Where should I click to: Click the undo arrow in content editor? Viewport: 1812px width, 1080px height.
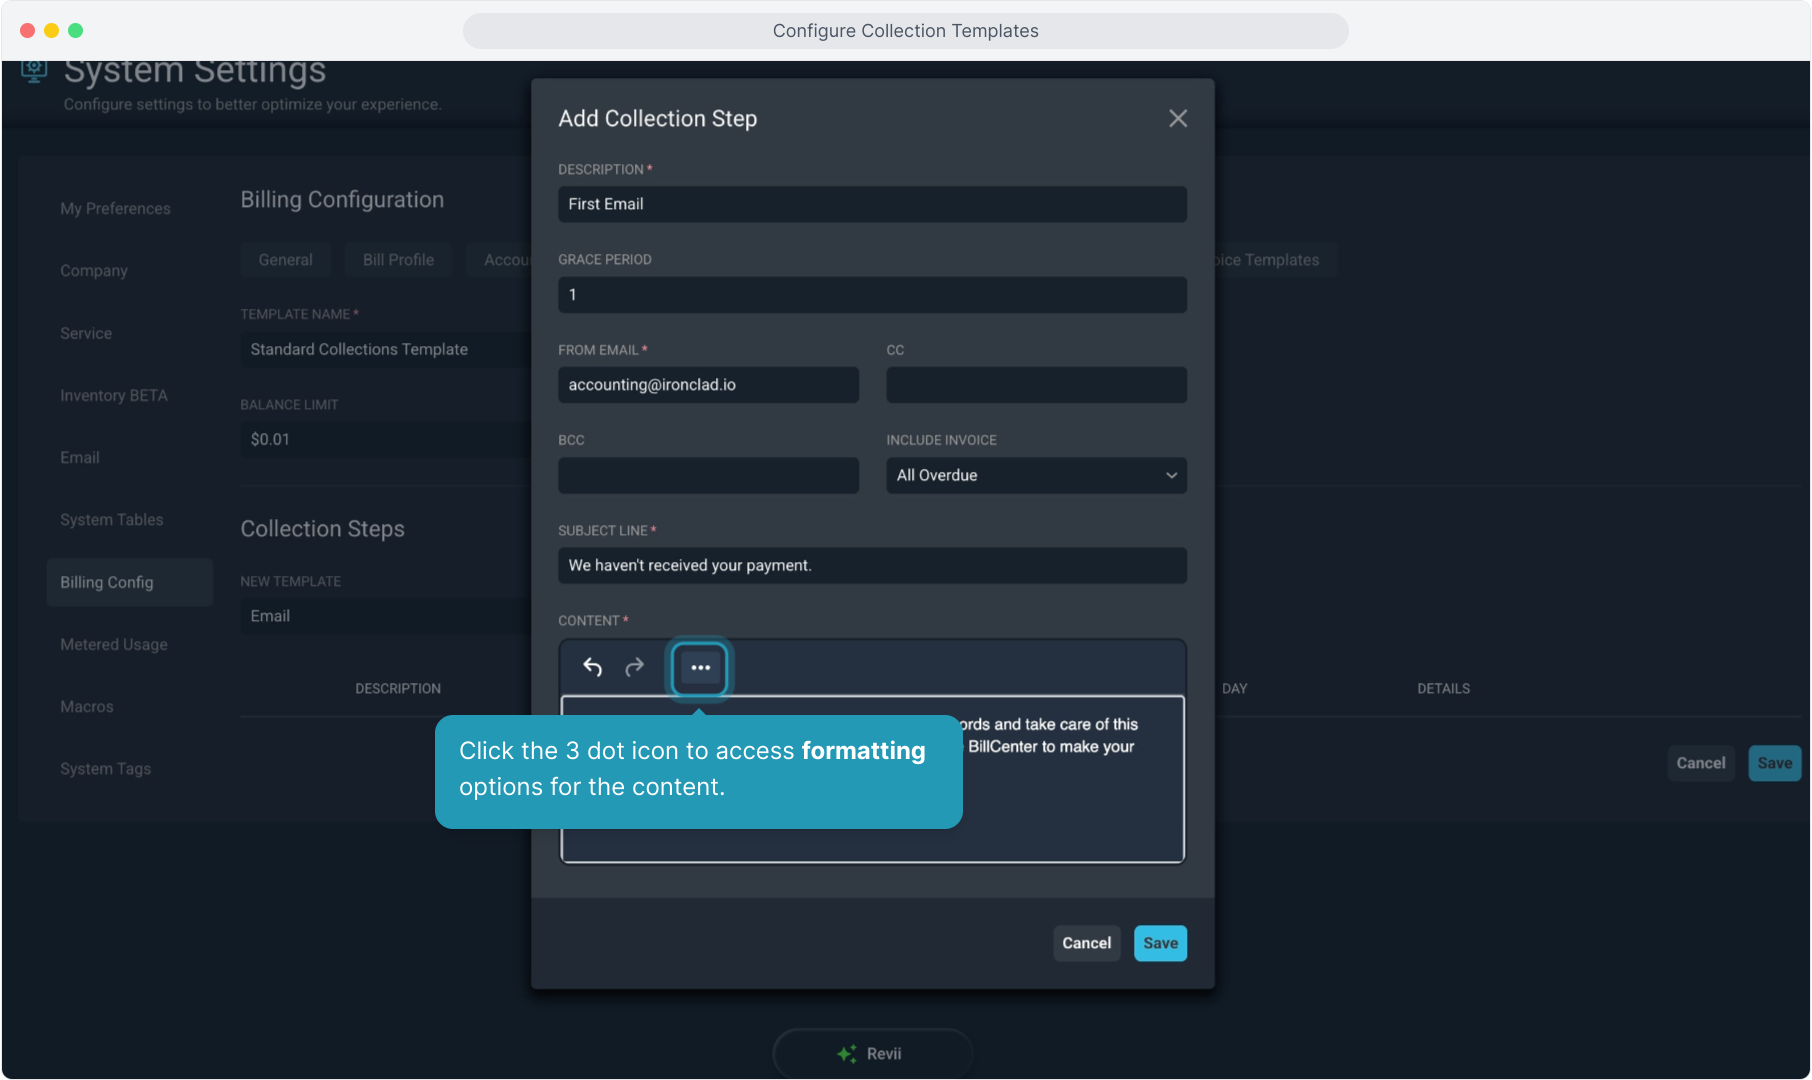[x=592, y=667]
